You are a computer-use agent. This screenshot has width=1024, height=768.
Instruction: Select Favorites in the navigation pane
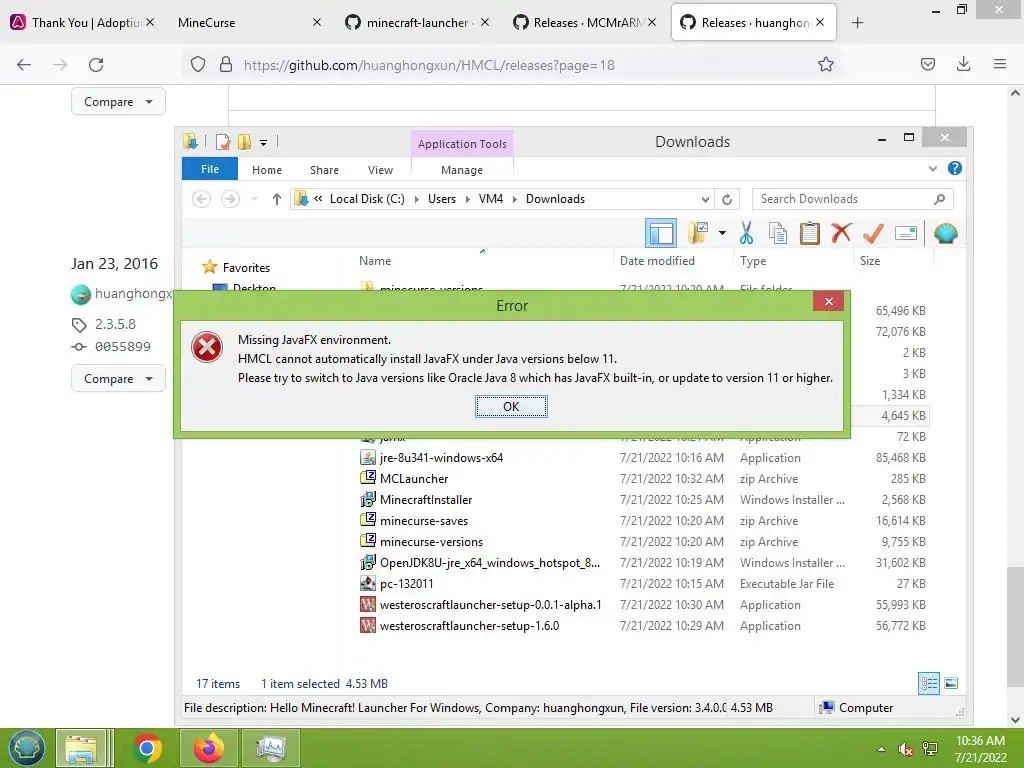tap(246, 268)
